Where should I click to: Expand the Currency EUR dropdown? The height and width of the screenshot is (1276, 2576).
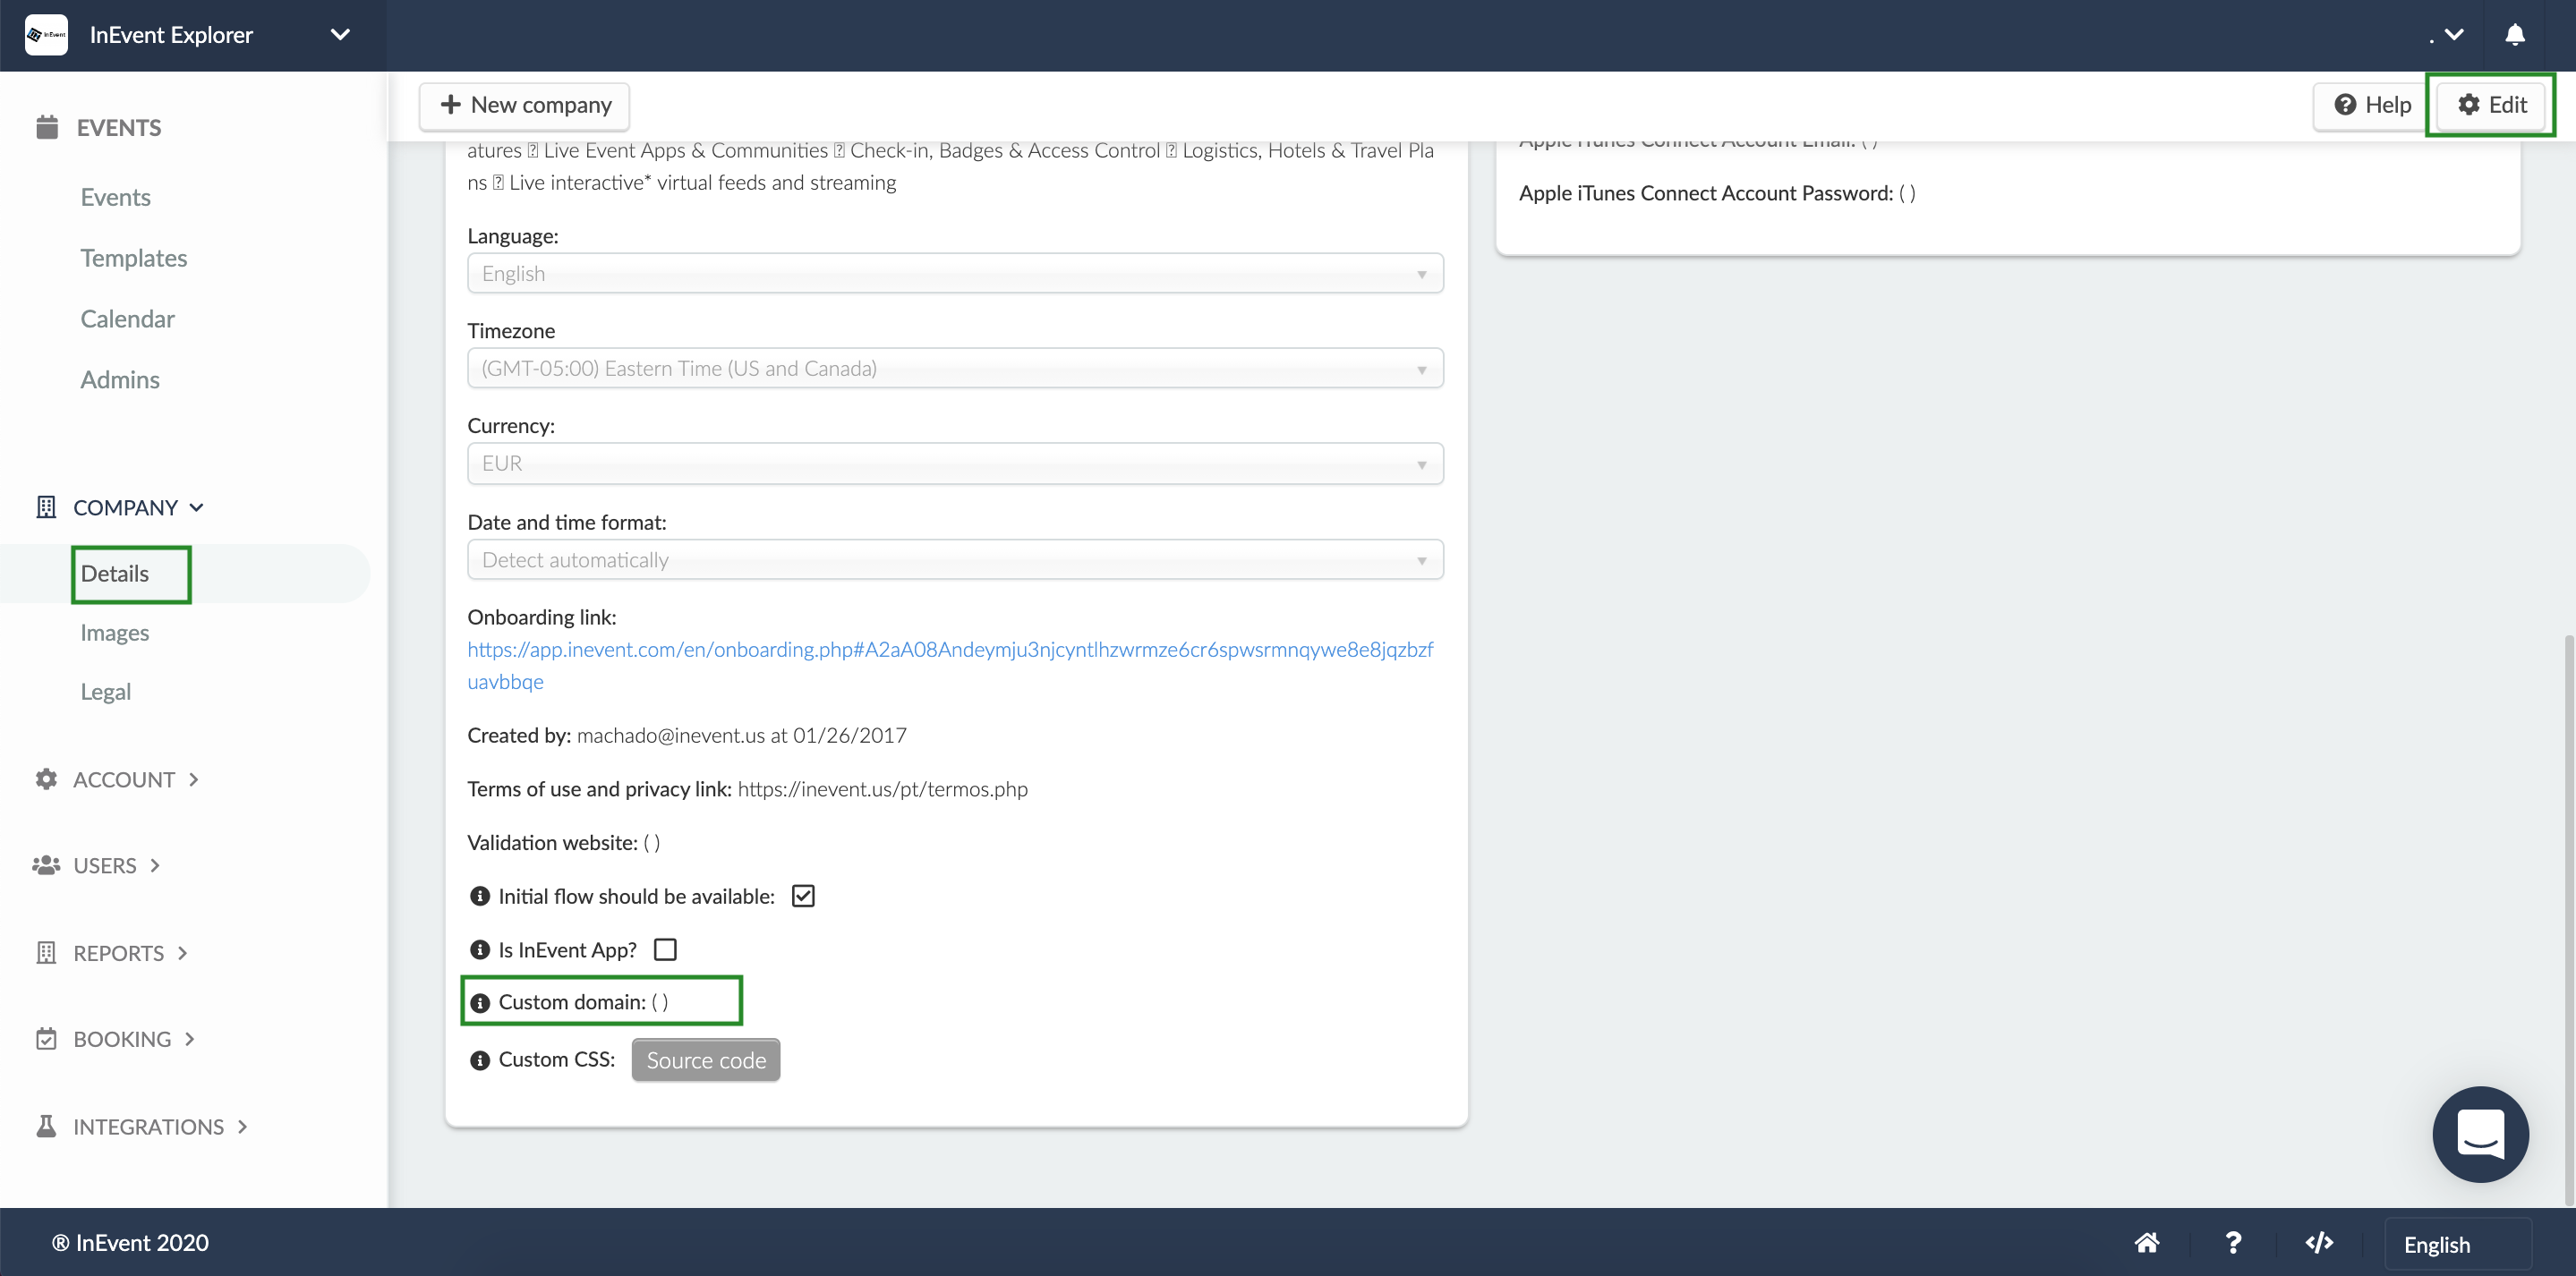(954, 464)
